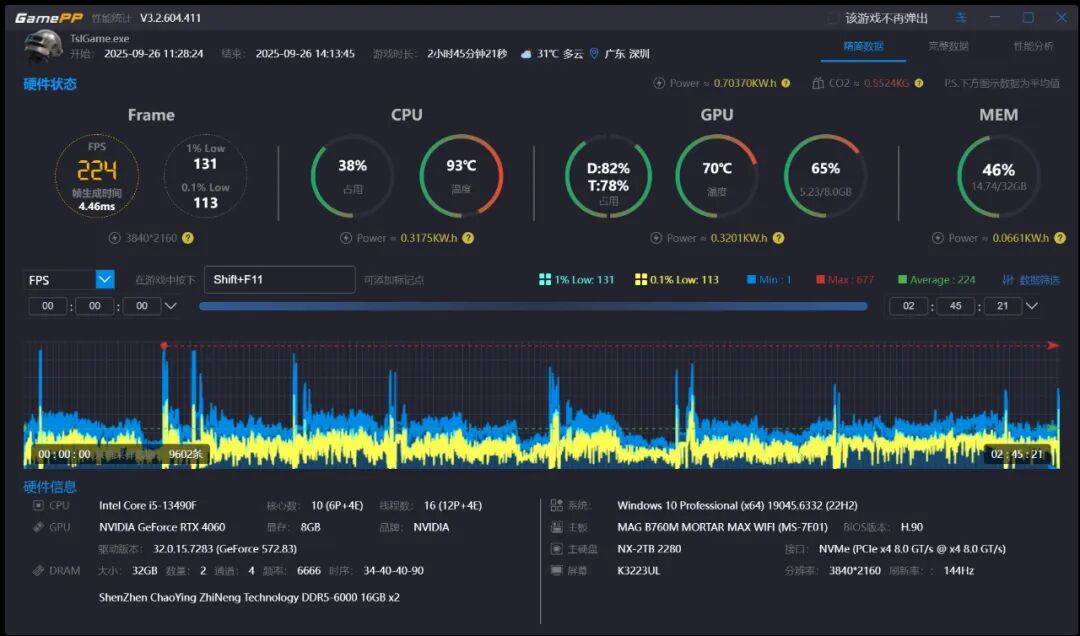Open 数据筛选 data filter
The image size is (1080, 636).
click(x=1031, y=280)
